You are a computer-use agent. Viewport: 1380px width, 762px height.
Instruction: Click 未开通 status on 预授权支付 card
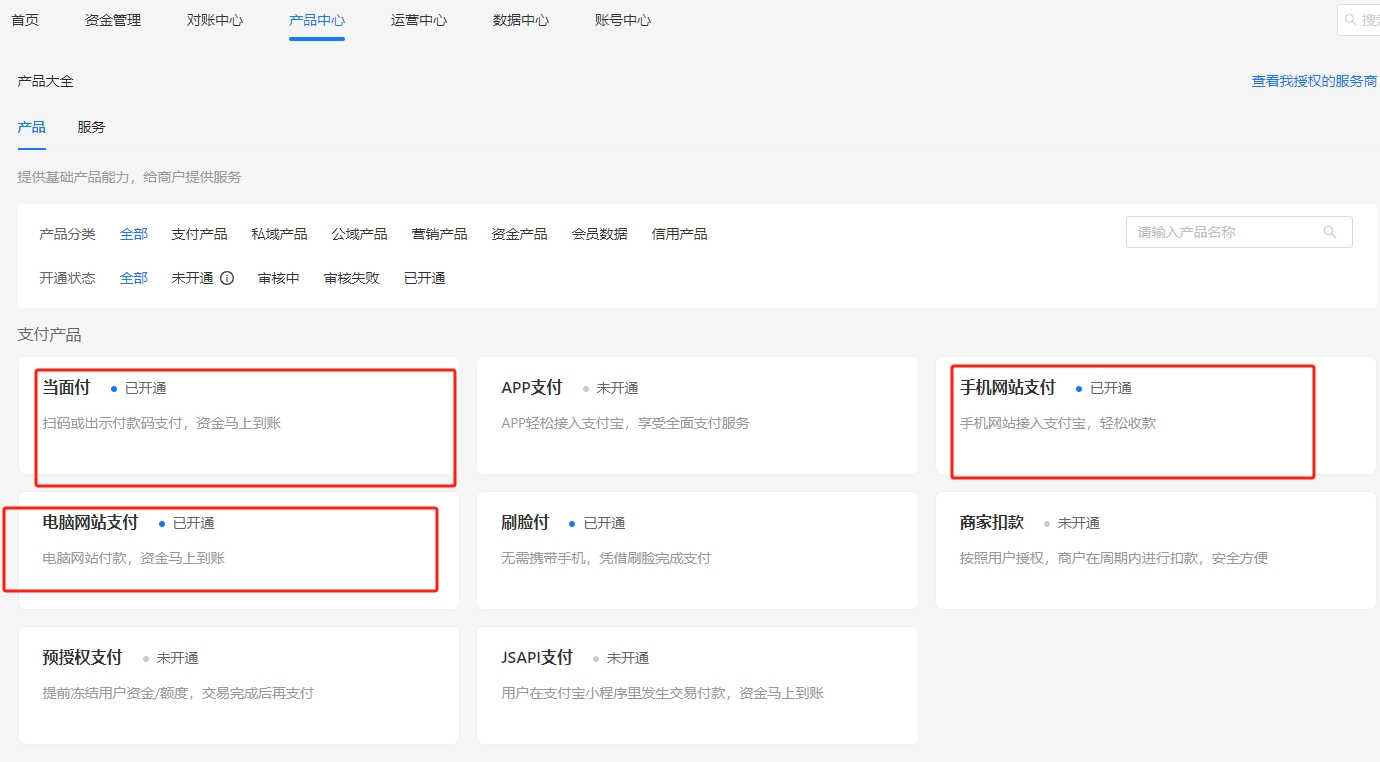click(x=178, y=658)
